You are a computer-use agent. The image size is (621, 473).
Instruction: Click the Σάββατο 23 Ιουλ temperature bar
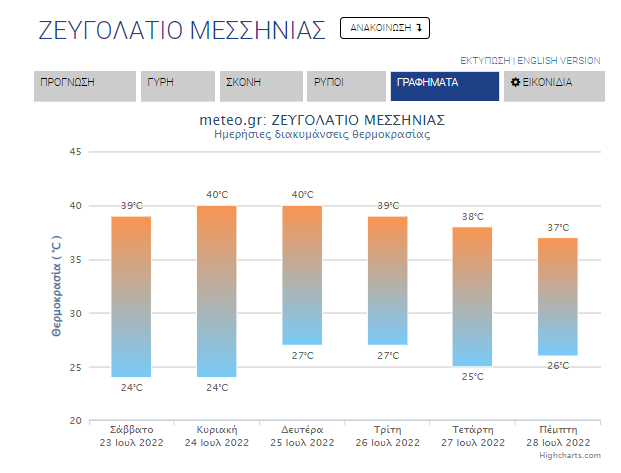pos(131,297)
